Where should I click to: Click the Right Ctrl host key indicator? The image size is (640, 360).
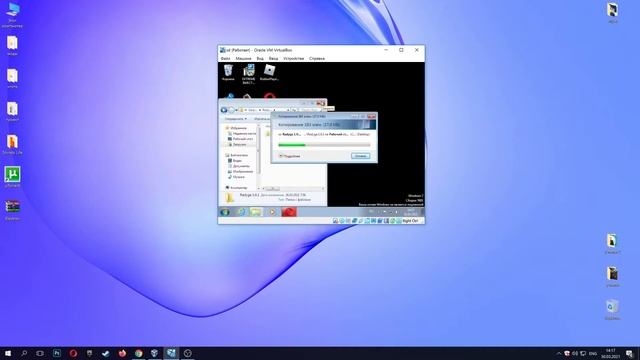[410, 221]
